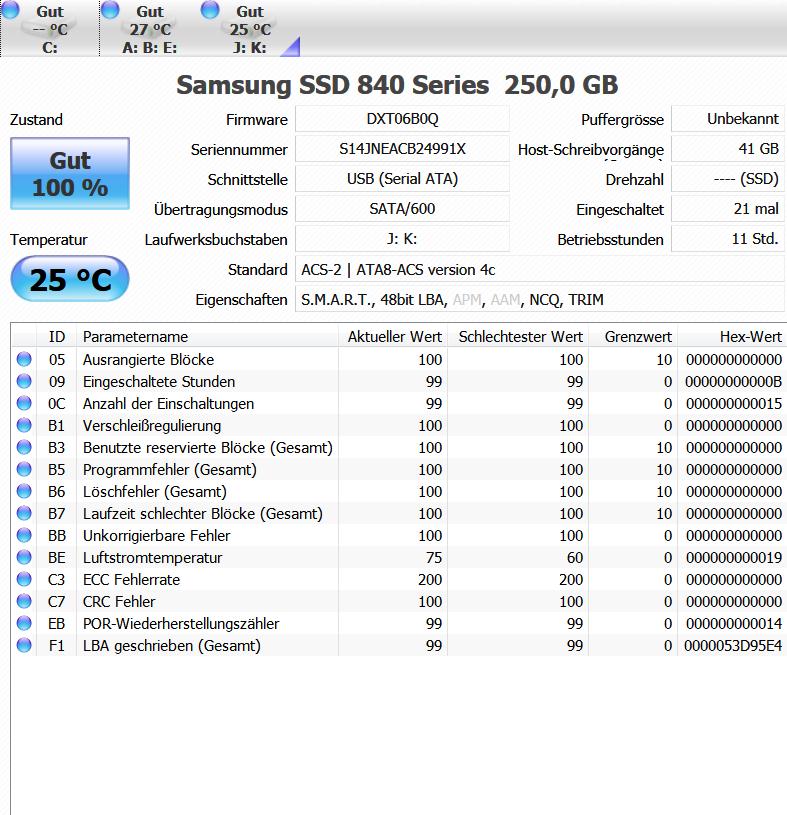Select the Programmfehler (Gesamt) parameter name

(x=169, y=470)
